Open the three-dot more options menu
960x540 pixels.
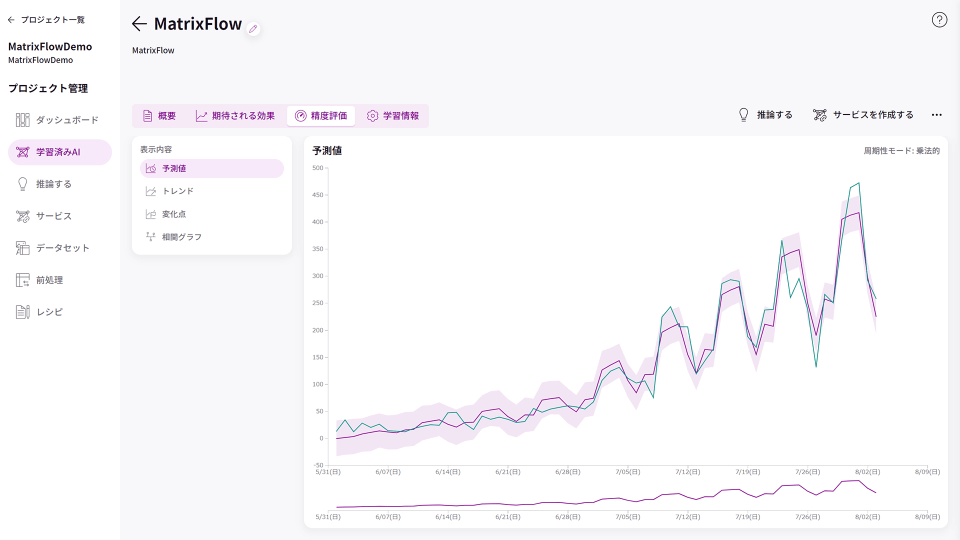(937, 114)
